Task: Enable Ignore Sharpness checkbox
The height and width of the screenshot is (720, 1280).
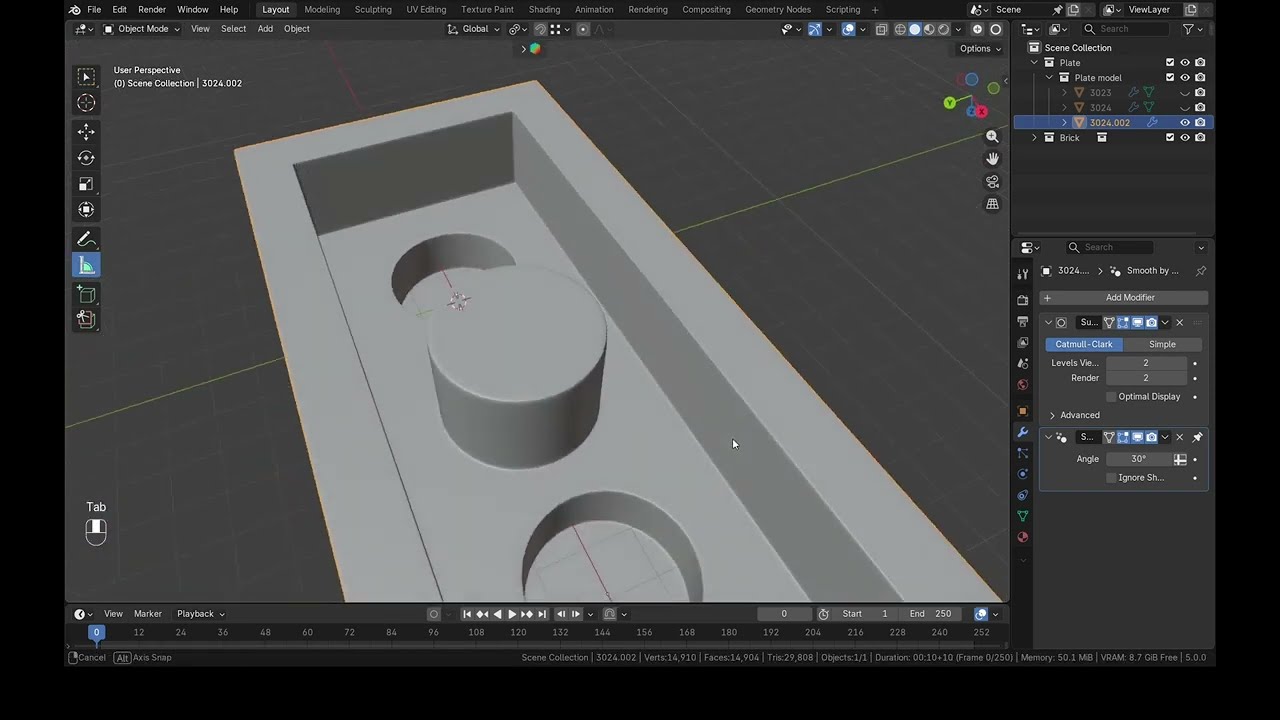Action: click(x=1111, y=478)
